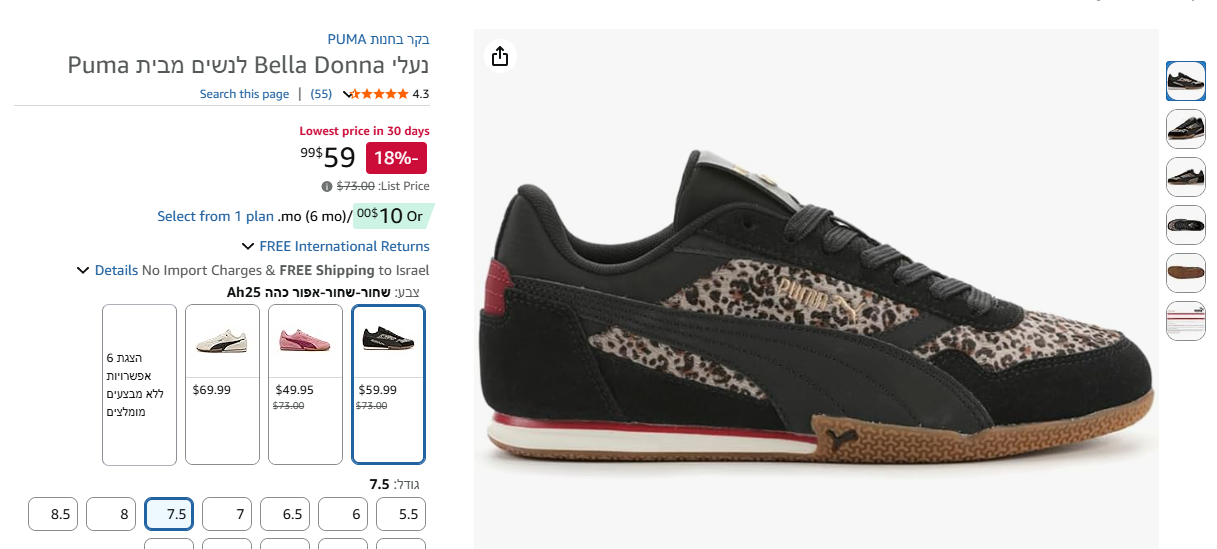Click Search this page link
Viewport: 1217px width, 549px height.
coord(244,94)
